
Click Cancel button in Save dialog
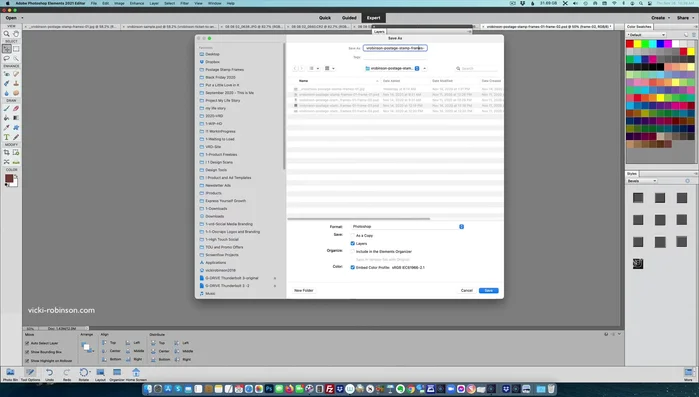click(x=466, y=291)
